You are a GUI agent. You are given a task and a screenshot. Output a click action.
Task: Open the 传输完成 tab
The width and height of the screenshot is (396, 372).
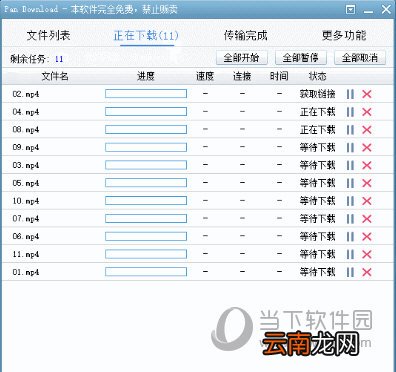246,35
